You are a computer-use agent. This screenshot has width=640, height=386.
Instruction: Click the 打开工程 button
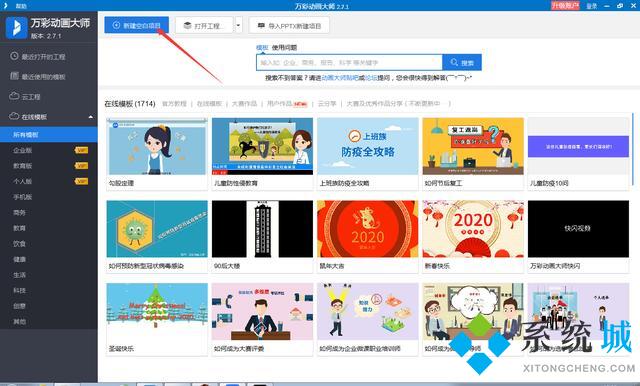pos(204,25)
